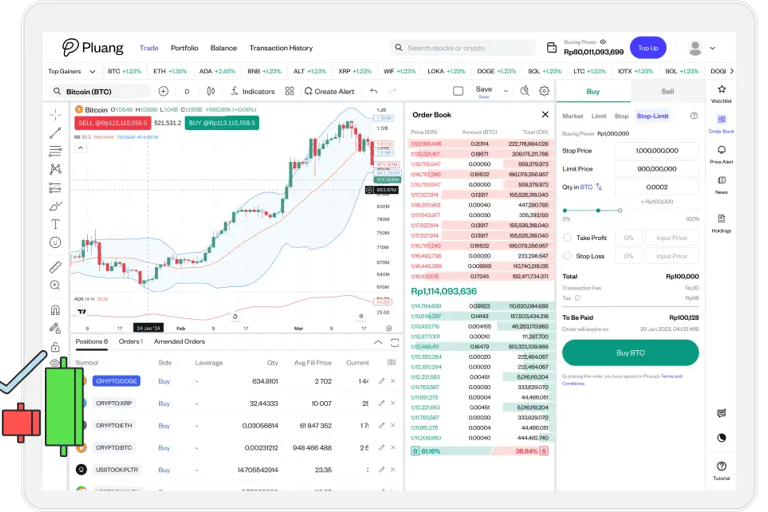
Task: Select the ruler measure tool
Action: pos(55,267)
